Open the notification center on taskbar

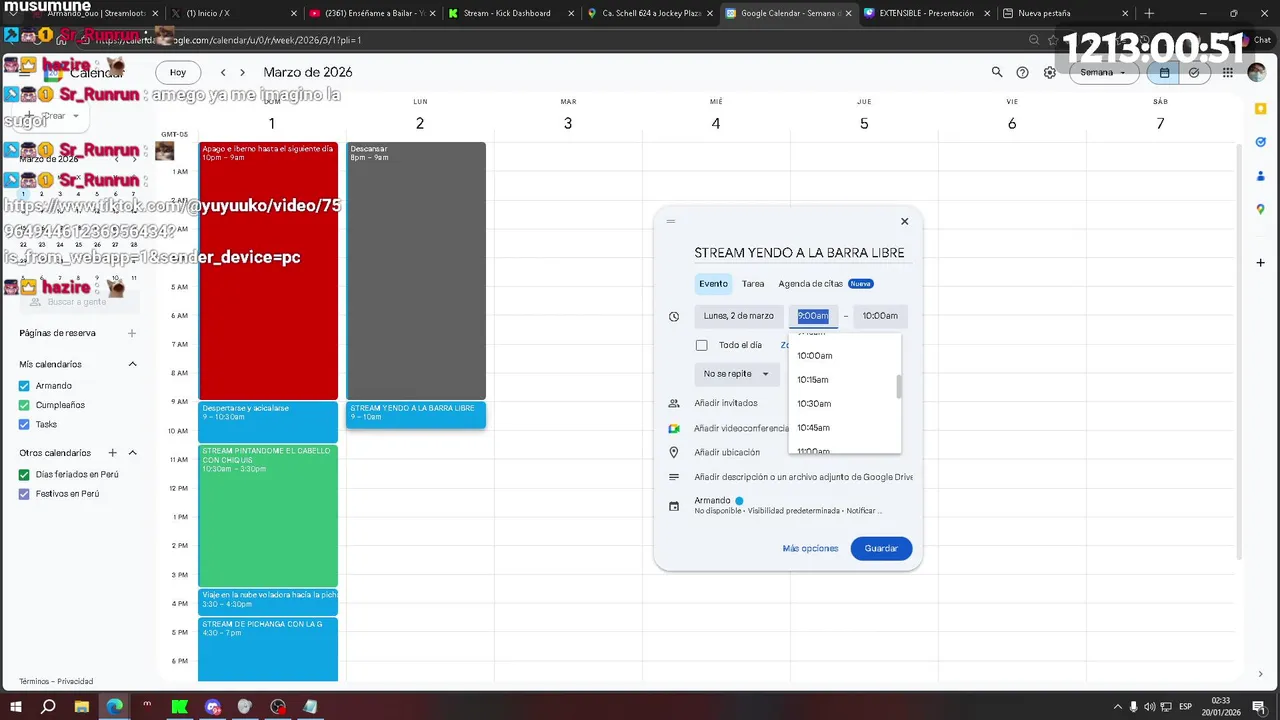(x=1259, y=706)
